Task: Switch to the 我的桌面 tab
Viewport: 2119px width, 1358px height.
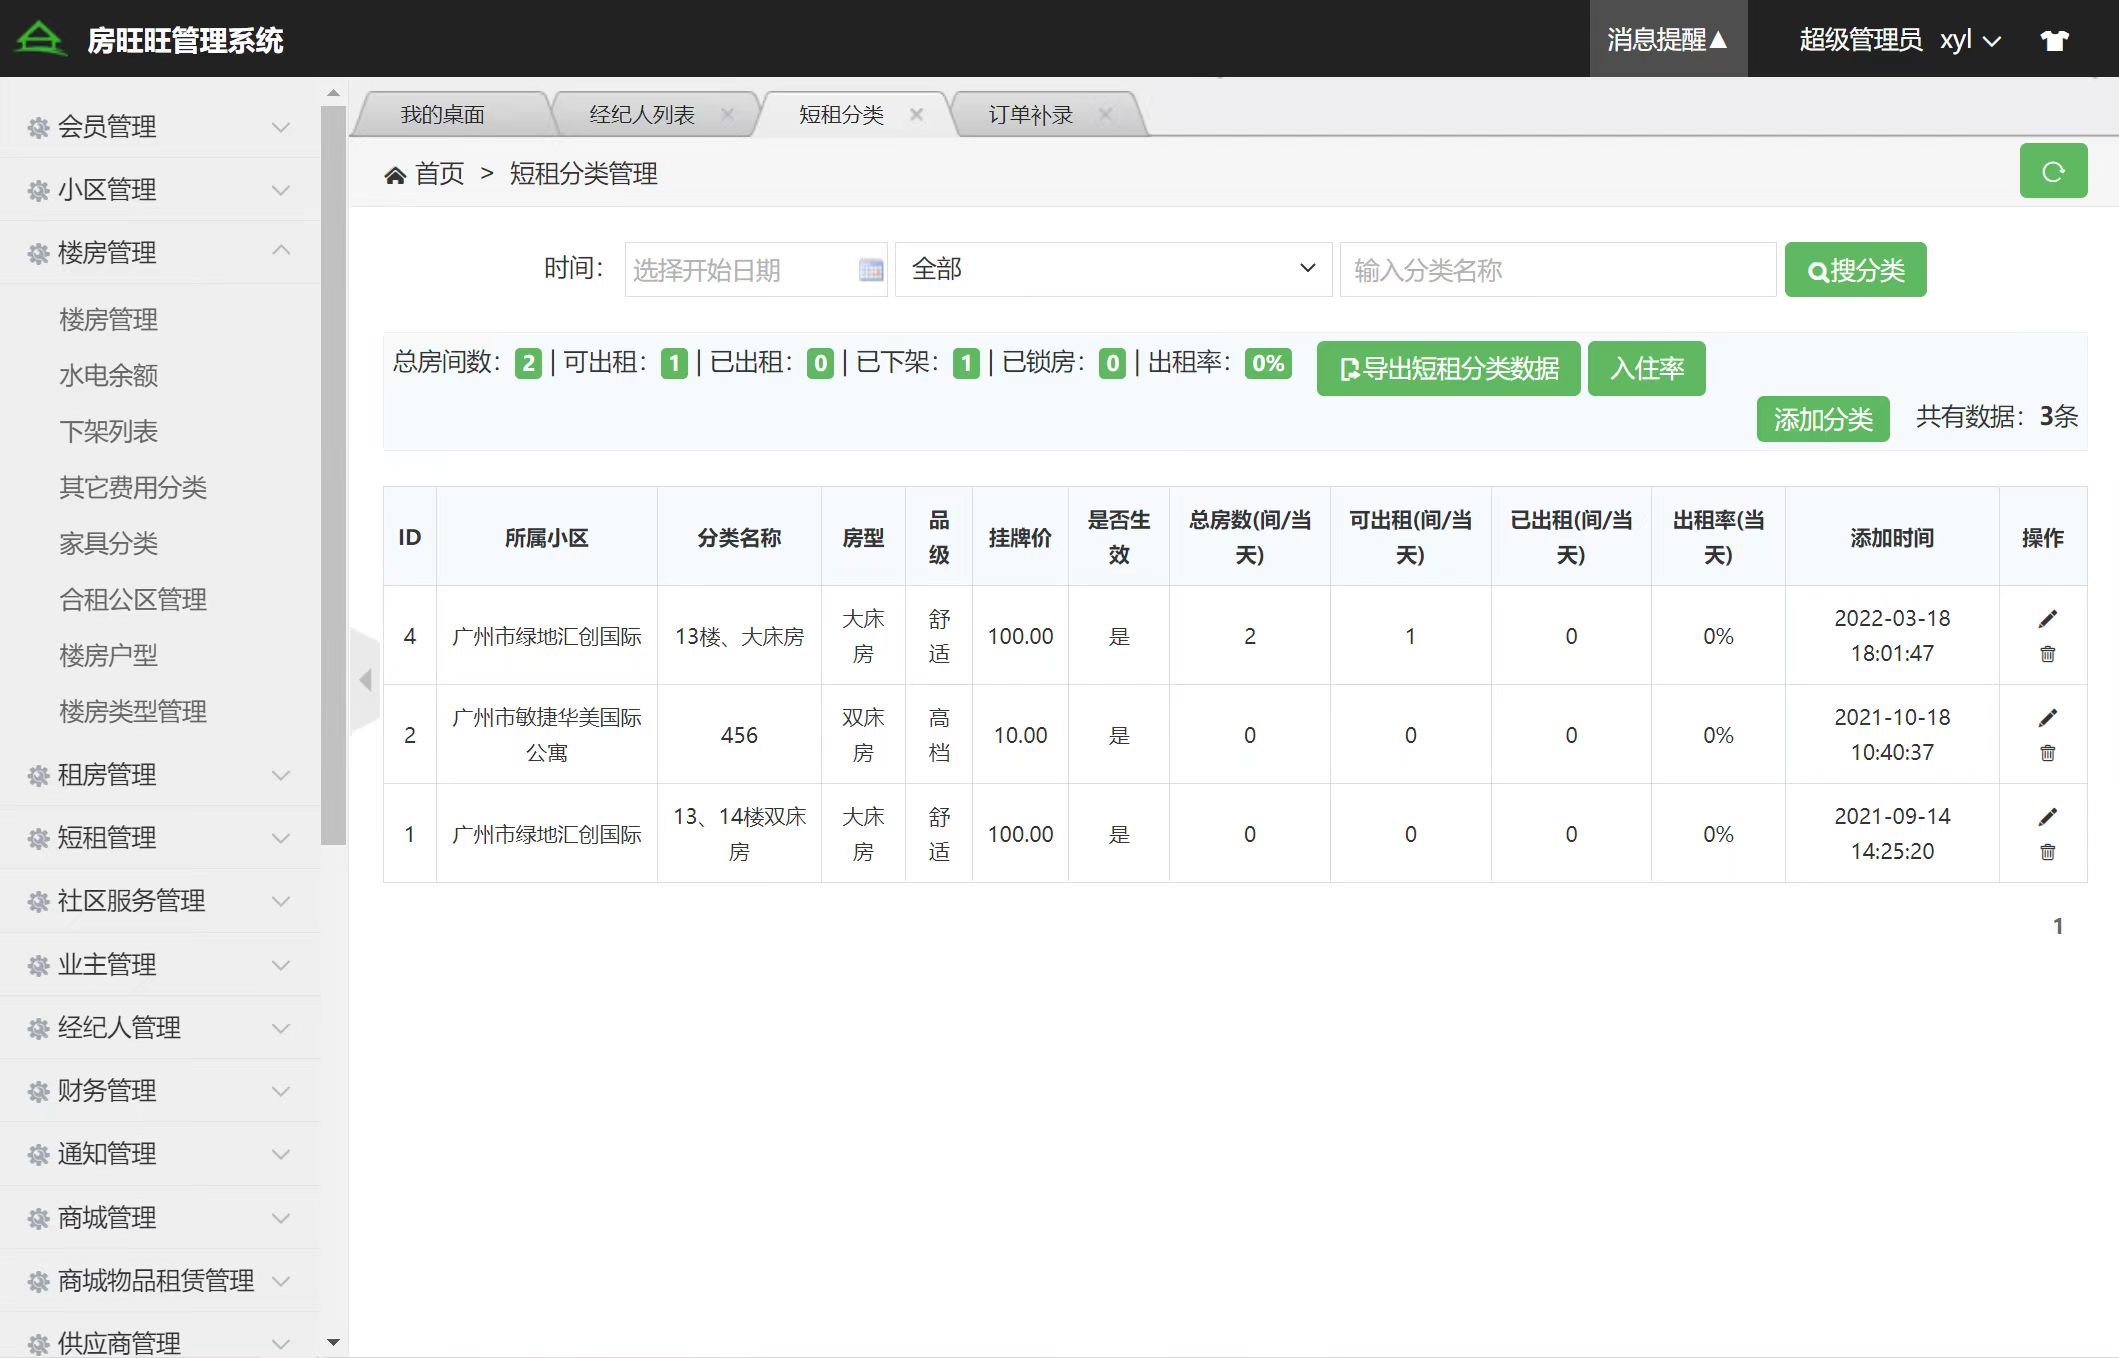Action: (x=443, y=115)
